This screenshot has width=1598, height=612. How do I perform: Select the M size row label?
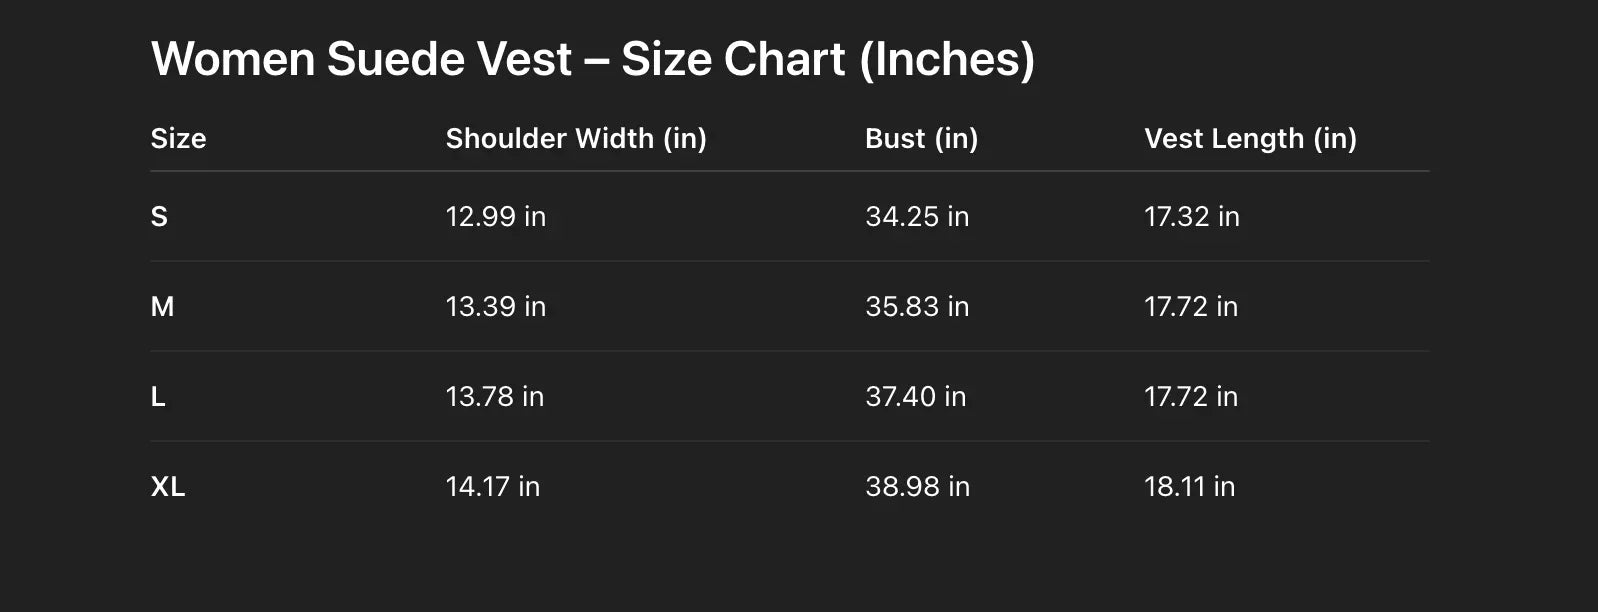click(162, 307)
